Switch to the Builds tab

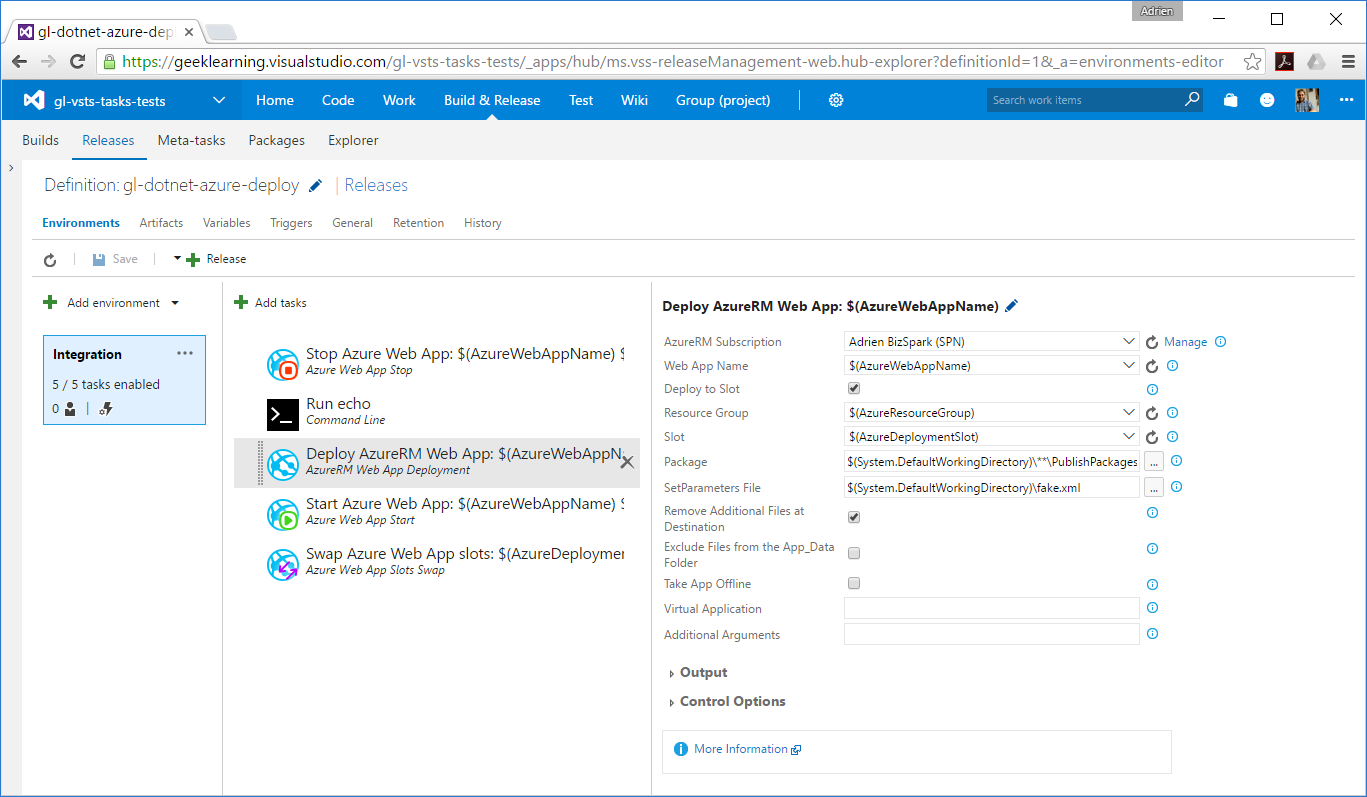41,140
